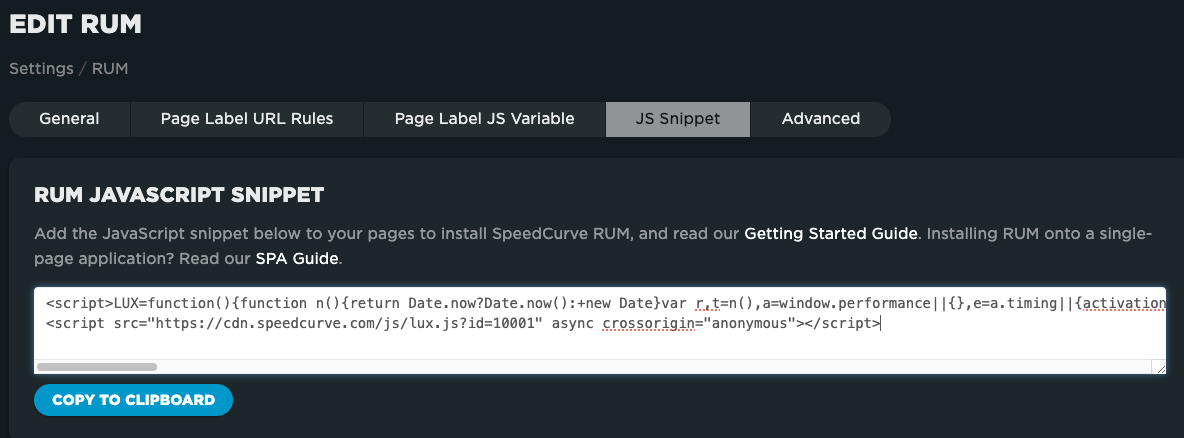Go to the Advanced tab
1184x438 pixels.
[821, 119]
